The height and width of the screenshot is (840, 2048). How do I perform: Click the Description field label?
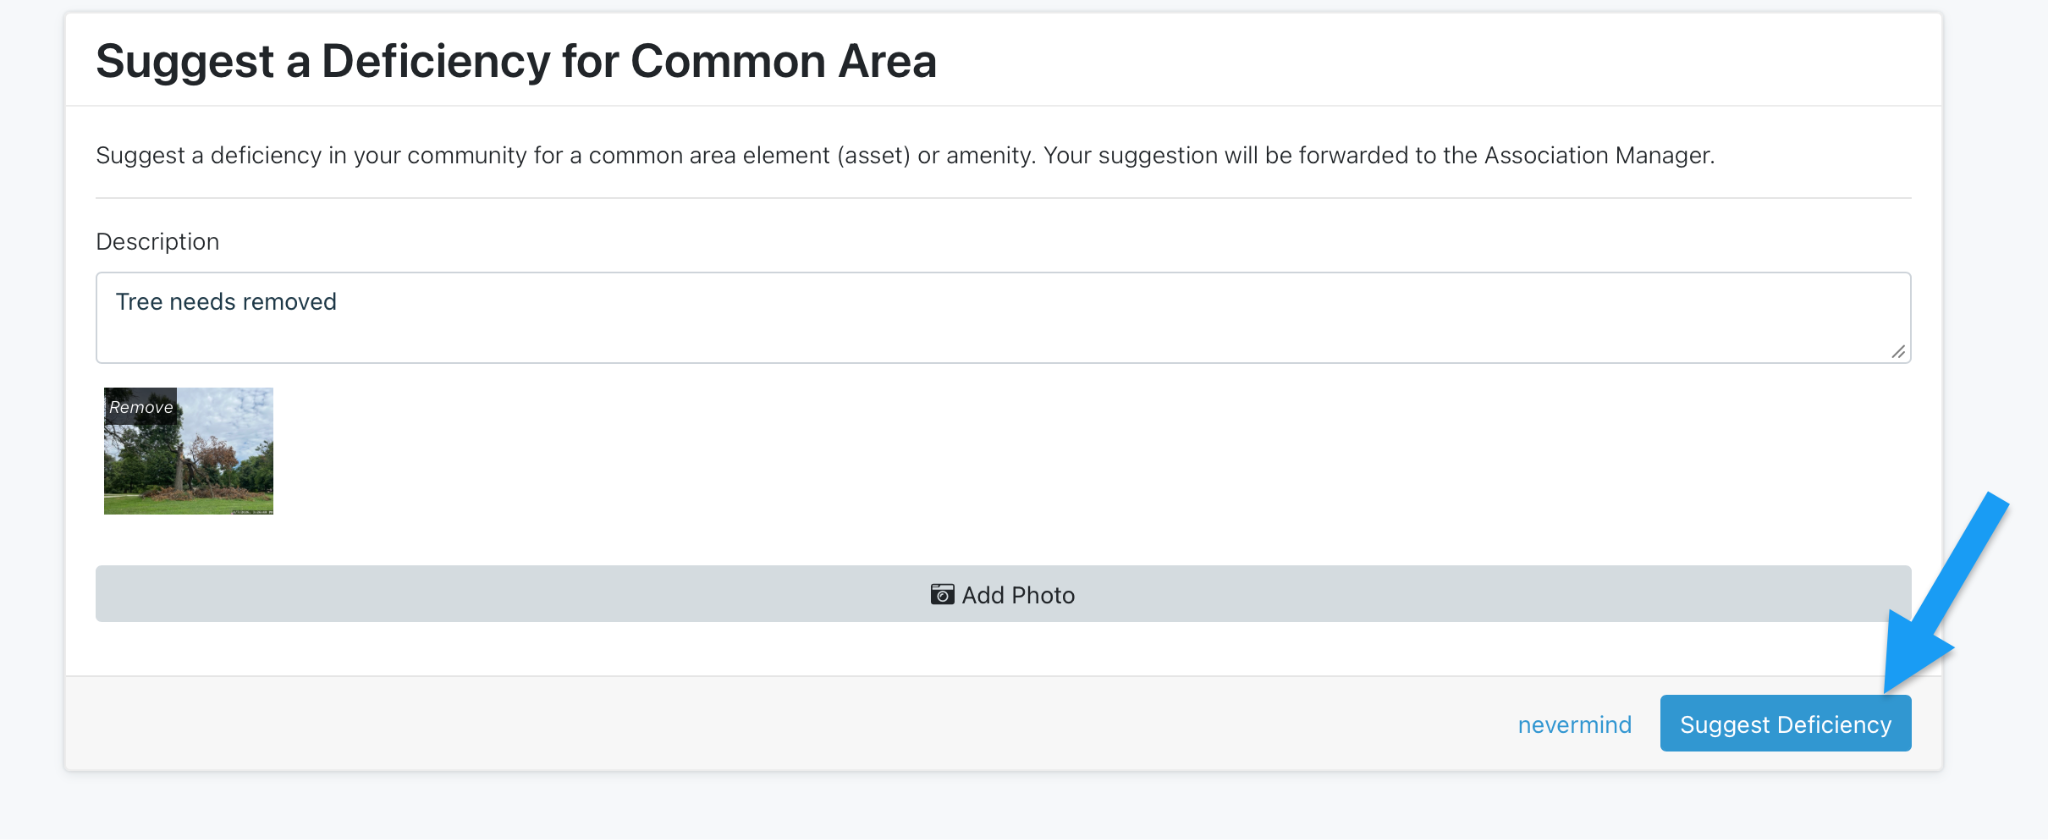point(157,242)
